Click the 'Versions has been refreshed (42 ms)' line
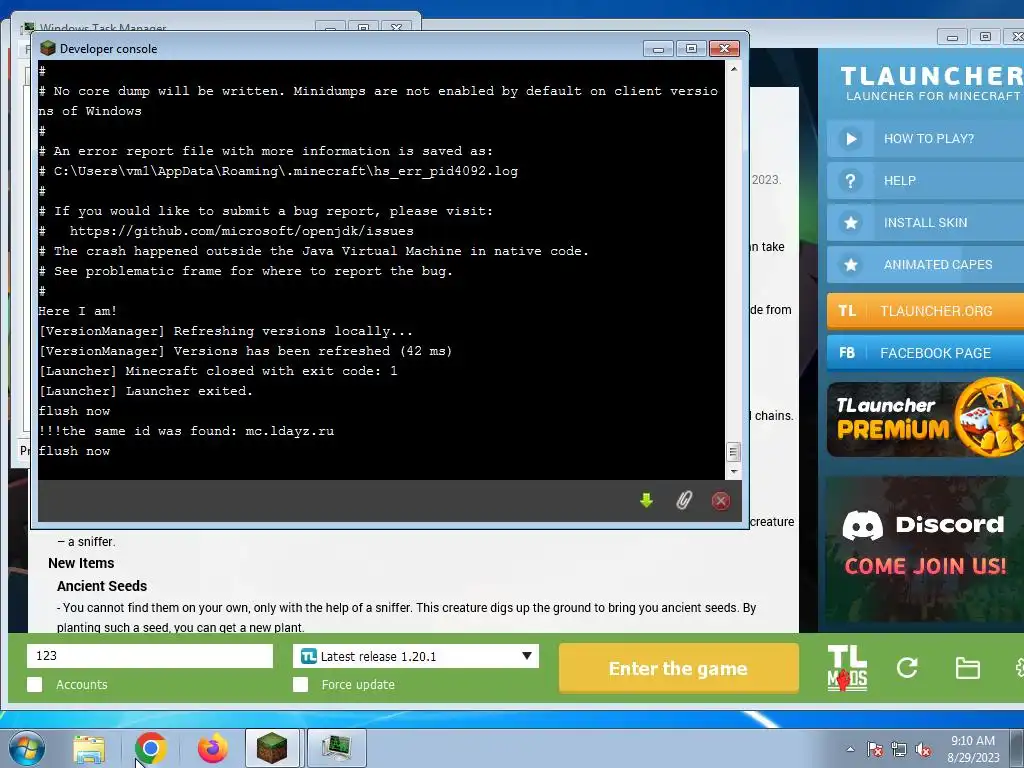The height and width of the screenshot is (768, 1024). click(x=245, y=351)
